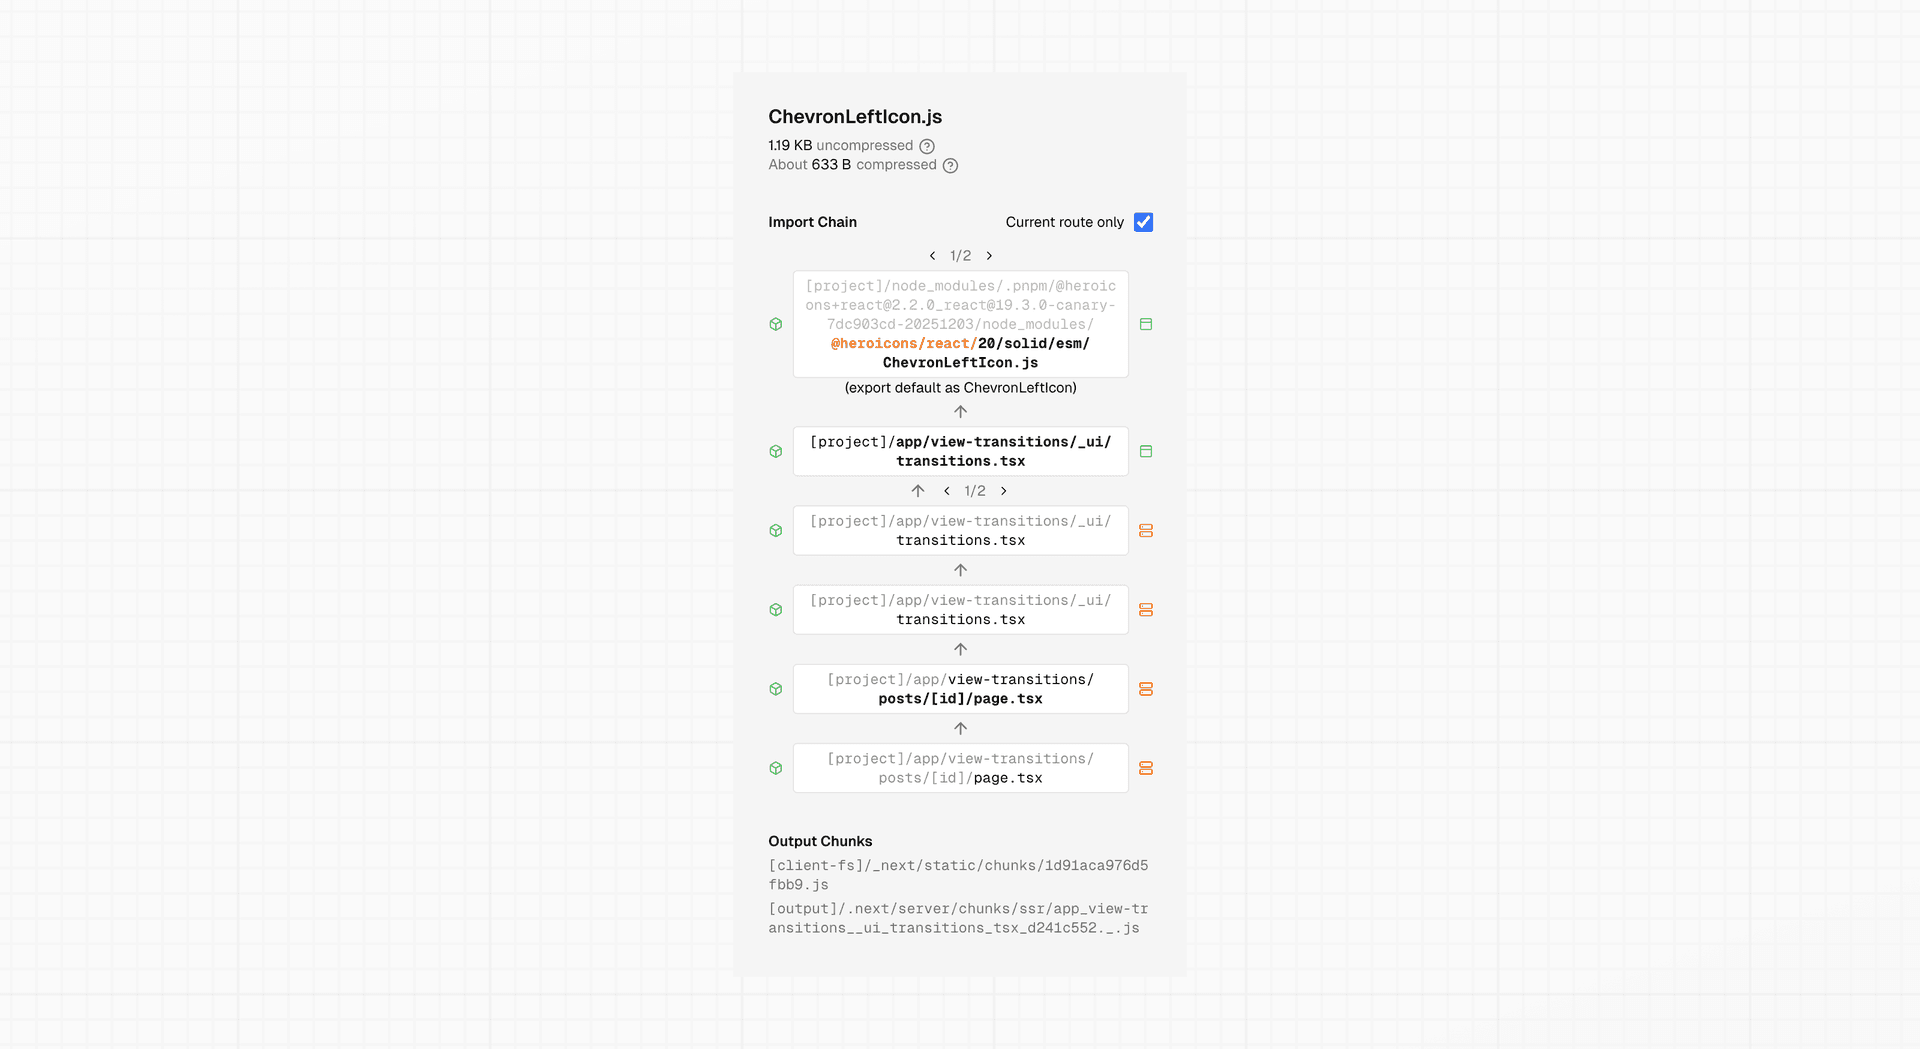Open the help icon beside compressed size
1920x1049 pixels.
(x=949, y=165)
